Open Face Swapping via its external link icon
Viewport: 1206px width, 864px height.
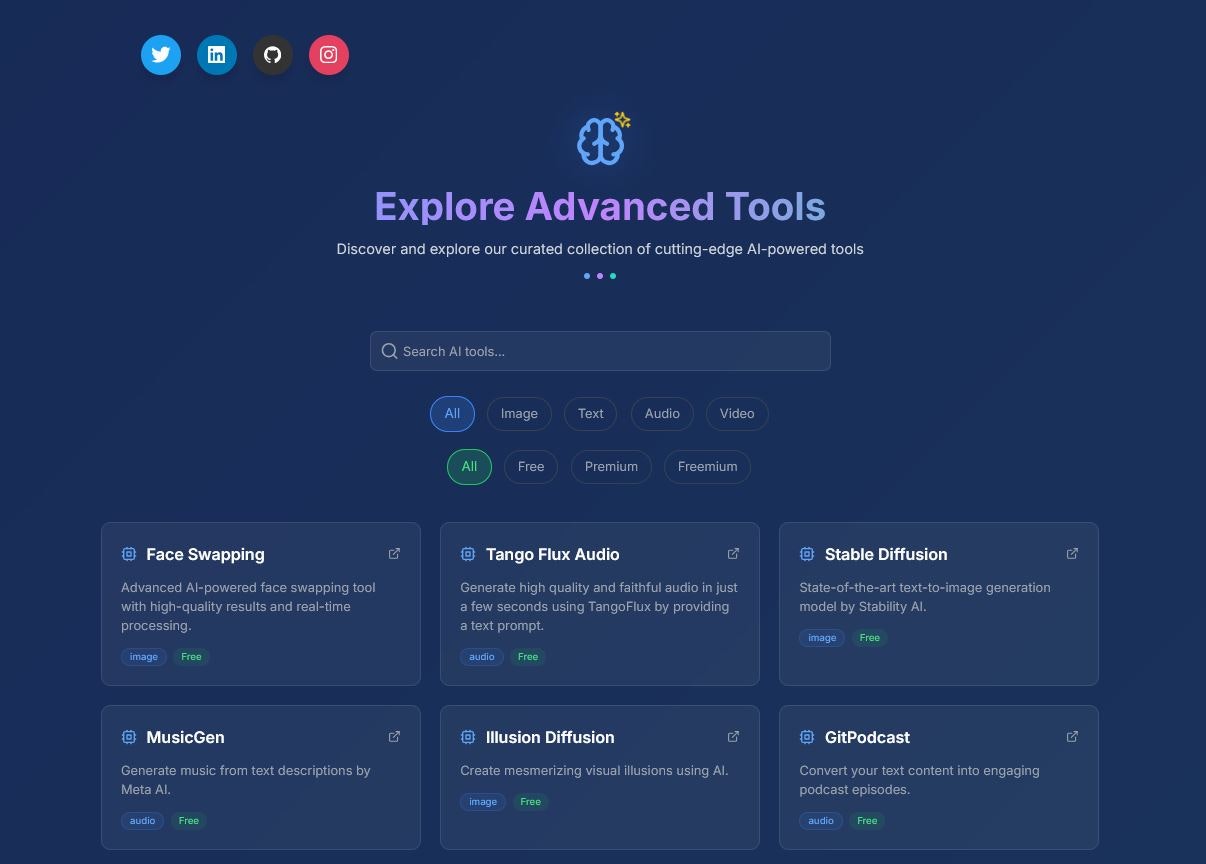394,553
